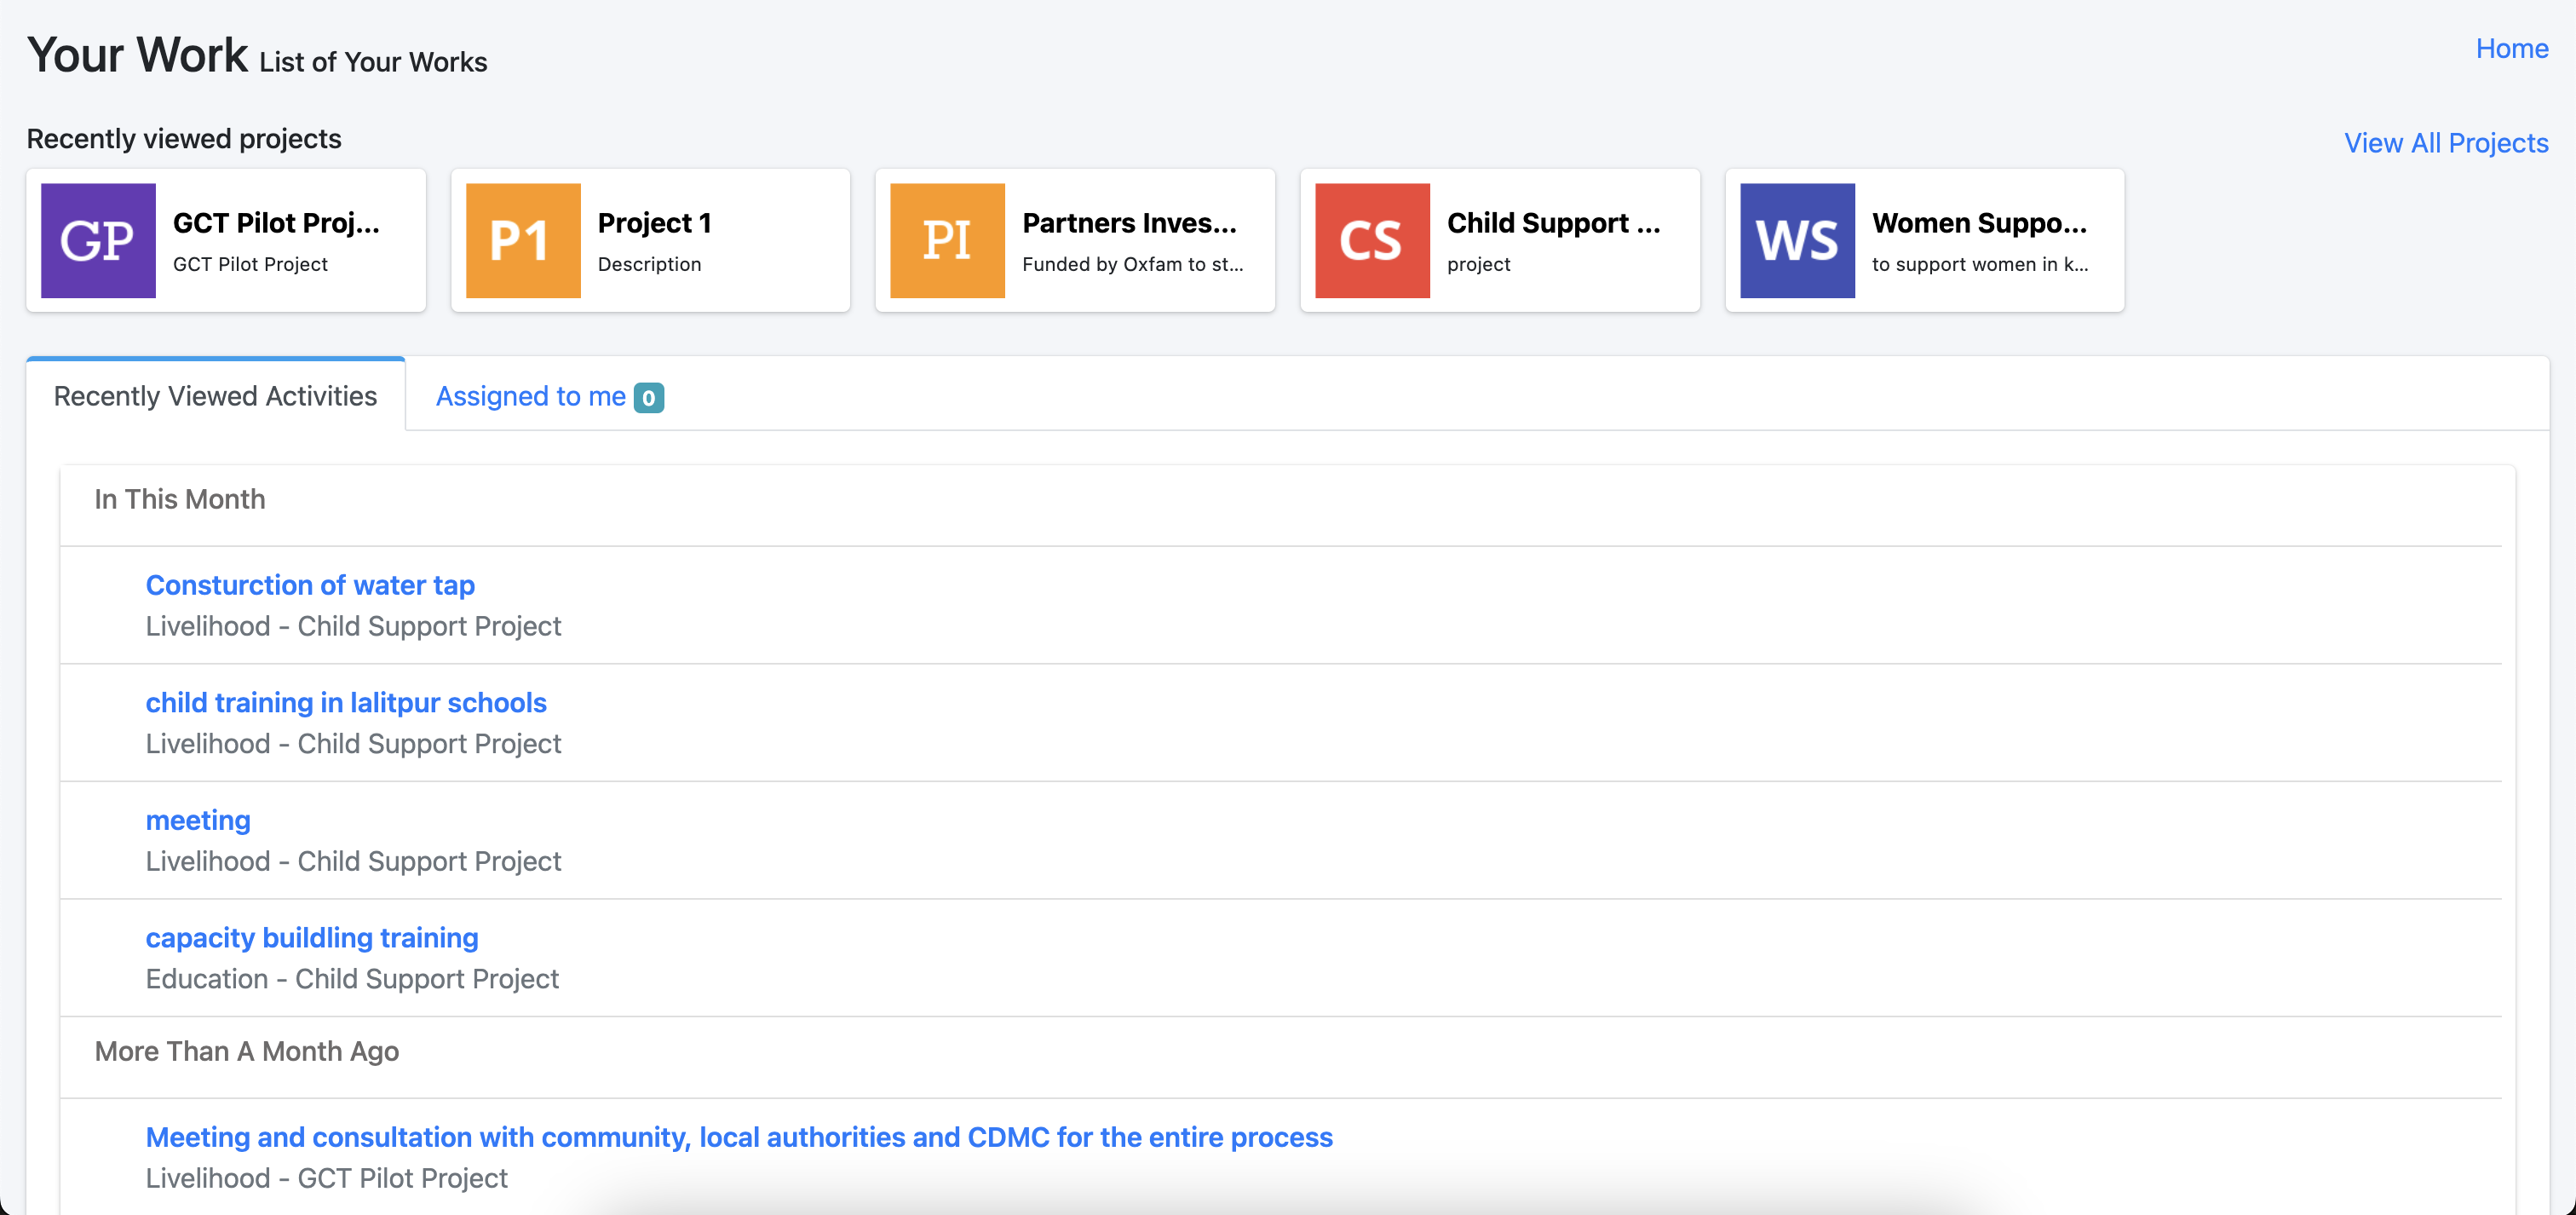Click the Assigned to me count badge
The width and height of the screenshot is (2576, 1215).
click(649, 398)
